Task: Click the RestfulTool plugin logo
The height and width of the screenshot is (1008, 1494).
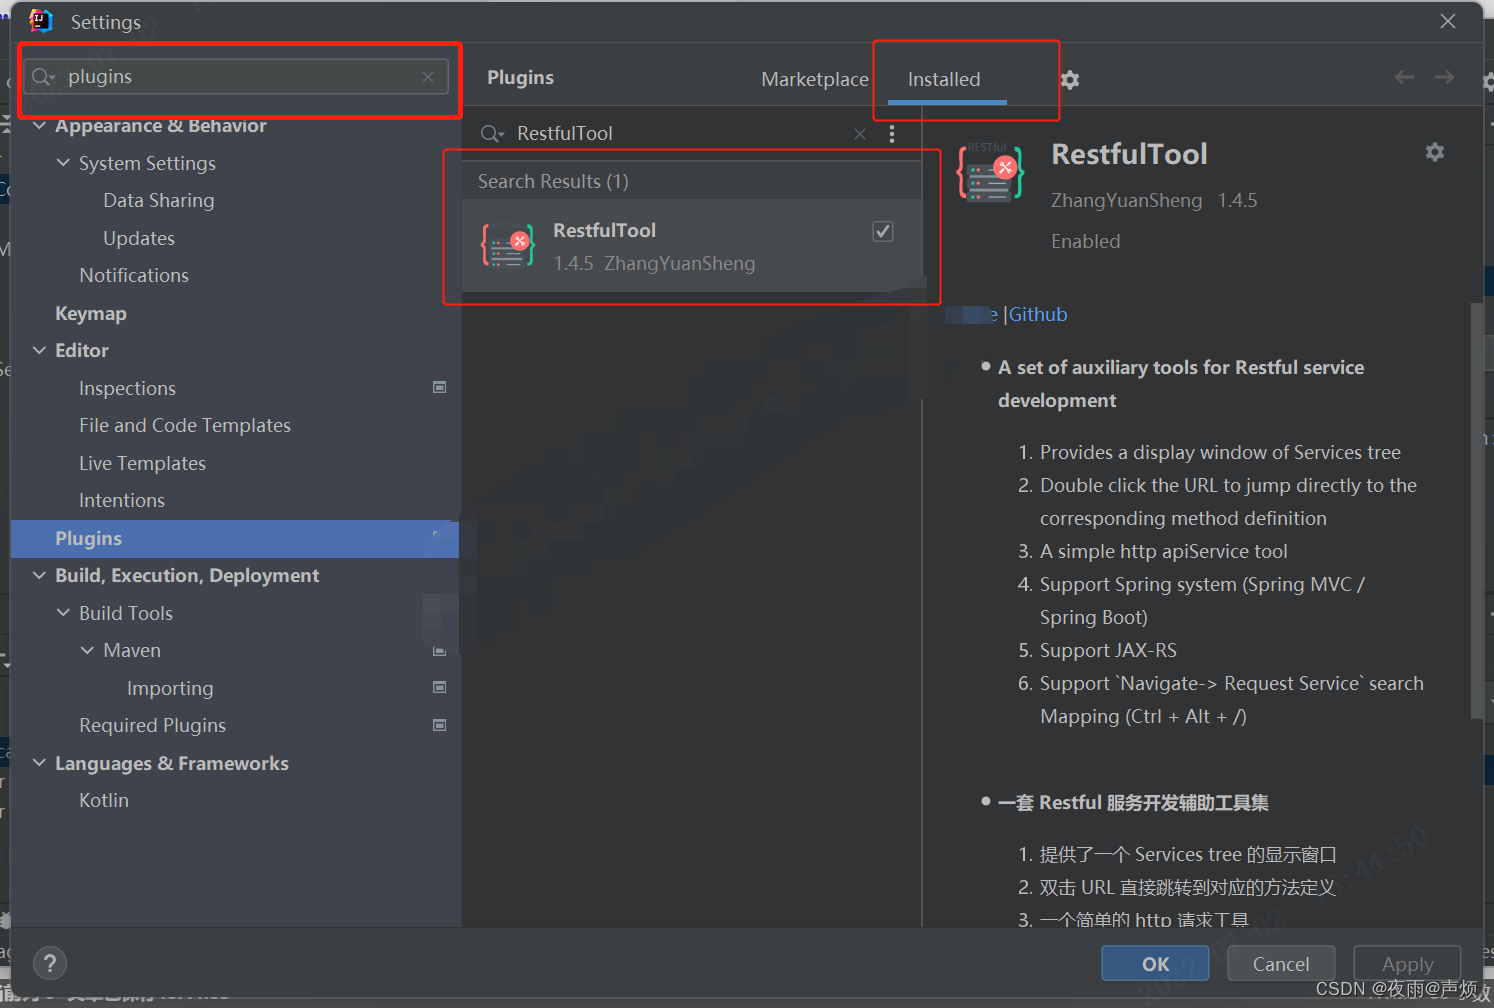Action: [989, 172]
